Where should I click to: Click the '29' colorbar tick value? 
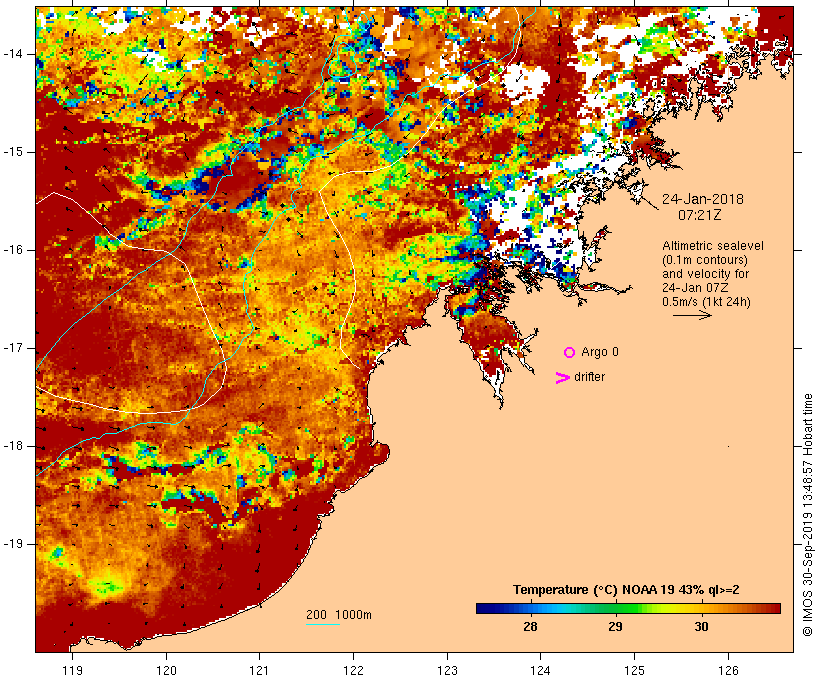click(616, 627)
